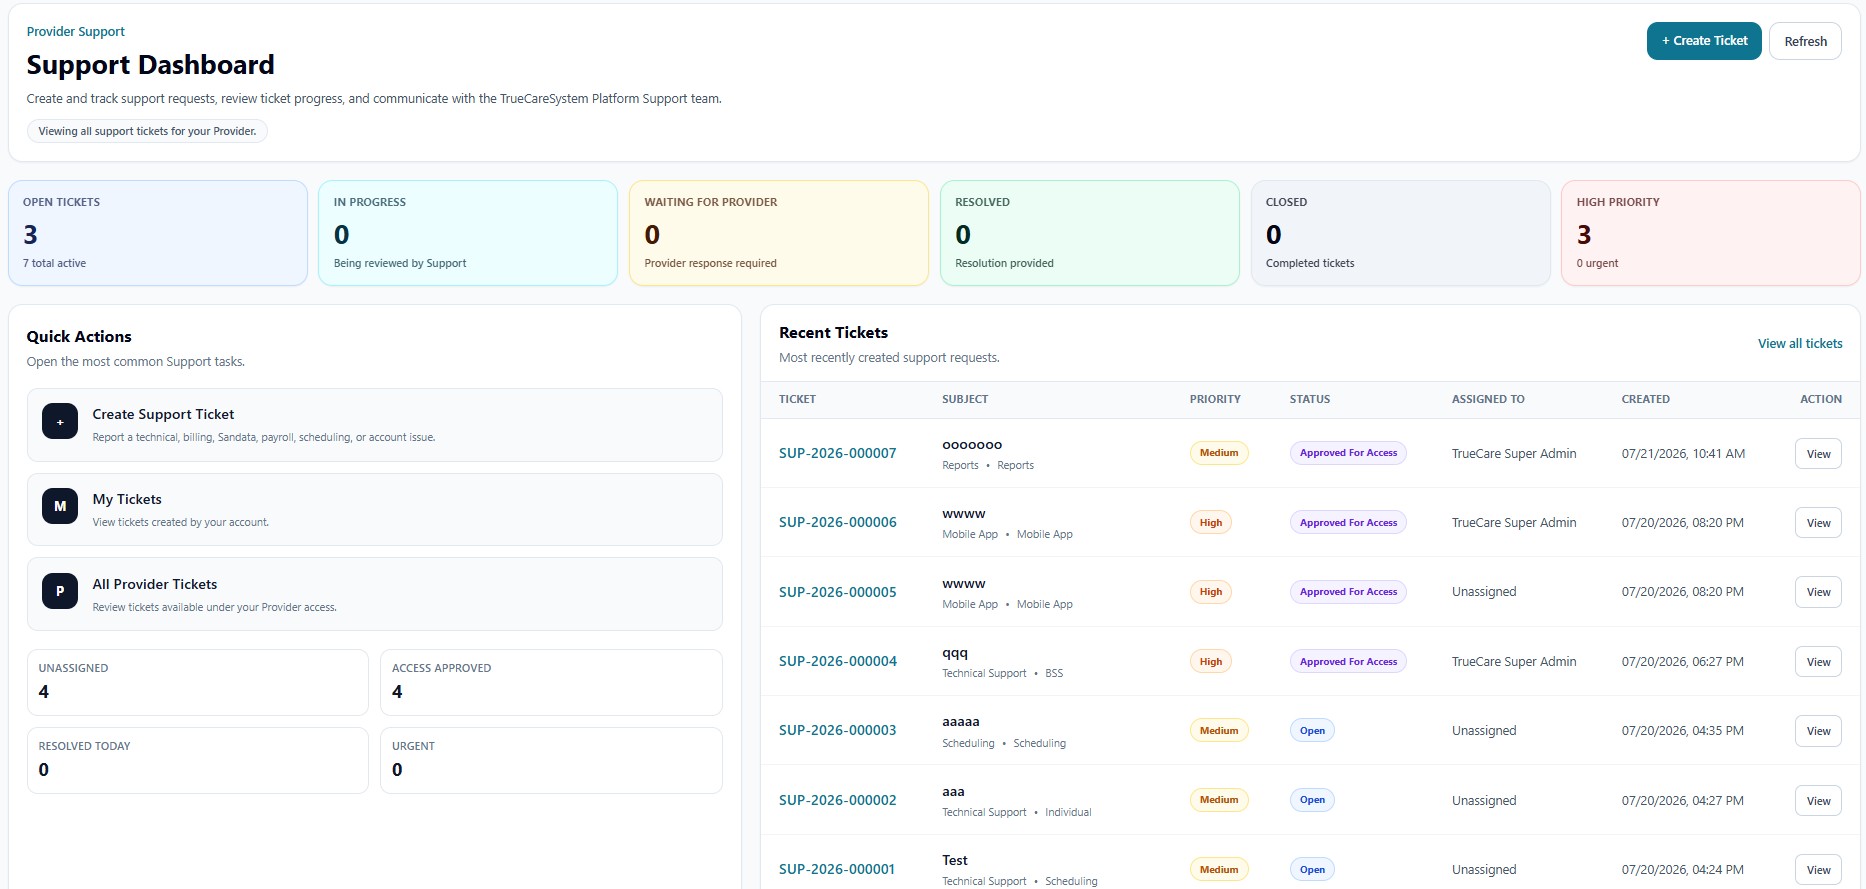This screenshot has height=889, width=1866.
Task: Click the PRIORITY column header
Action: pyautogui.click(x=1215, y=399)
